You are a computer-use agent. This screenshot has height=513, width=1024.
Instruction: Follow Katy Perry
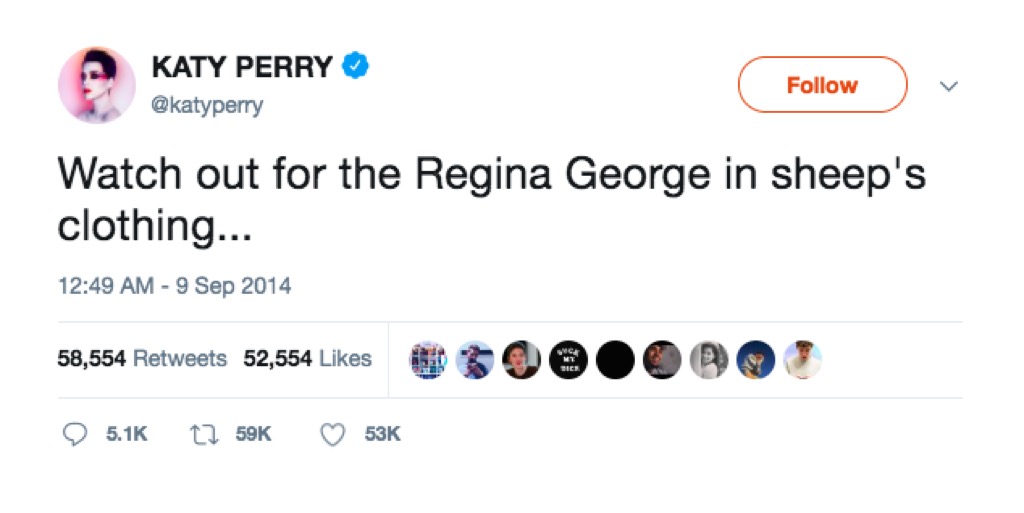[x=822, y=85]
